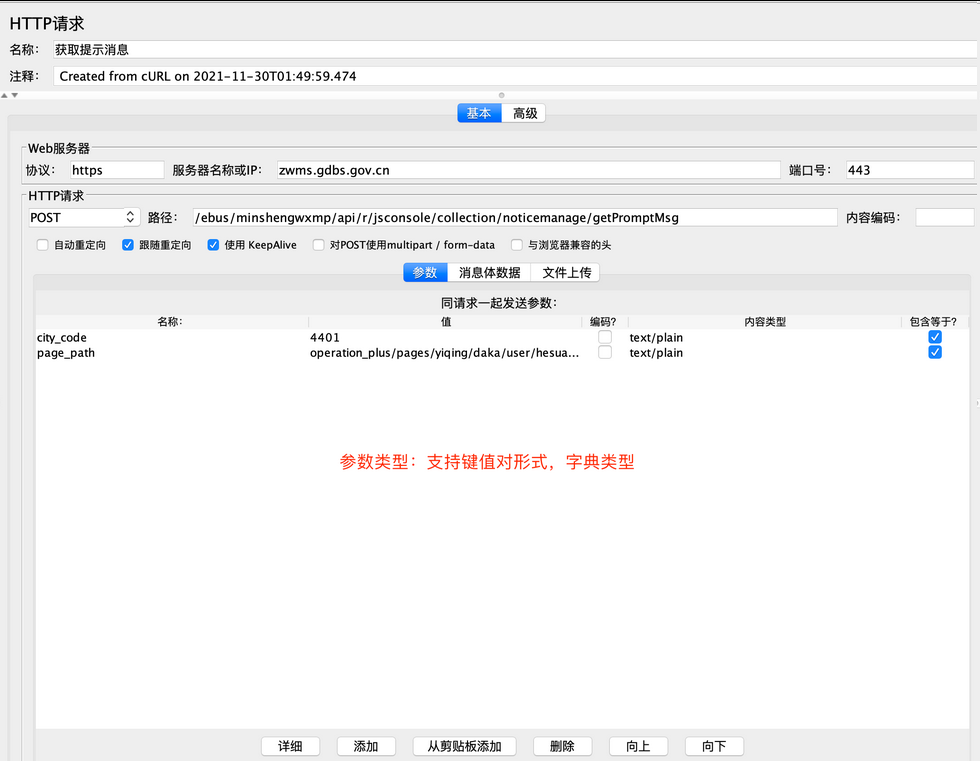Viewport: 980px width, 761px height.
Task: Enable the 与浏览器兼容的头 checkbox
Action: (516, 244)
